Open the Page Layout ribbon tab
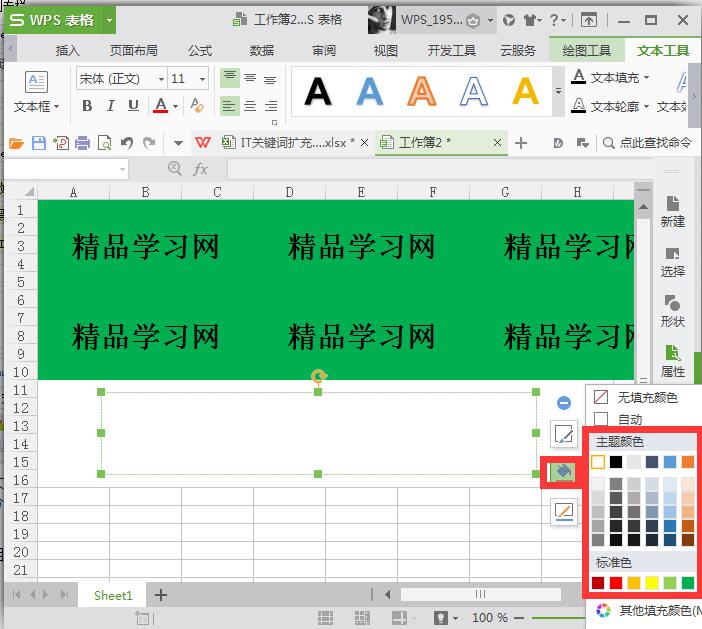Viewport: 702px width, 629px height. point(134,51)
